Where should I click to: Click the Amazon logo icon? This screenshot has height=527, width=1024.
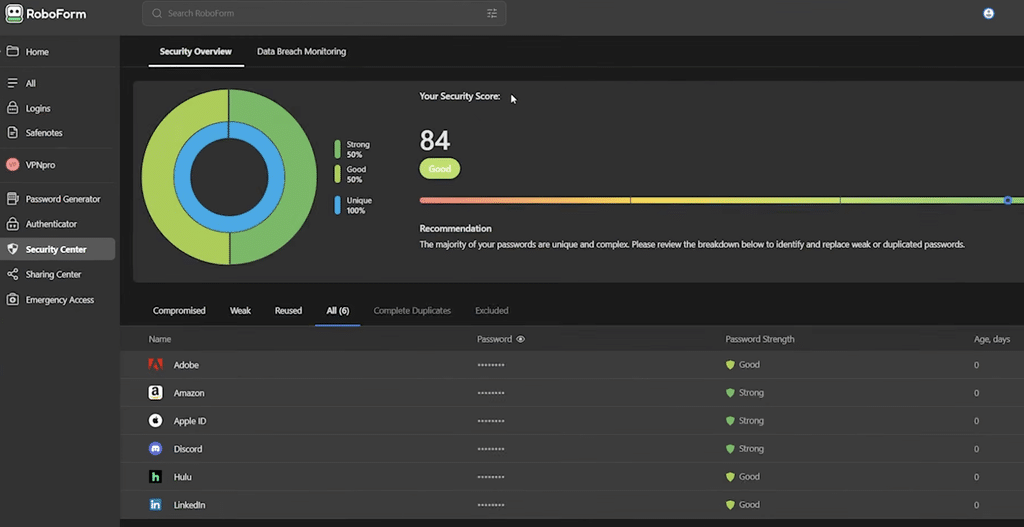click(155, 393)
